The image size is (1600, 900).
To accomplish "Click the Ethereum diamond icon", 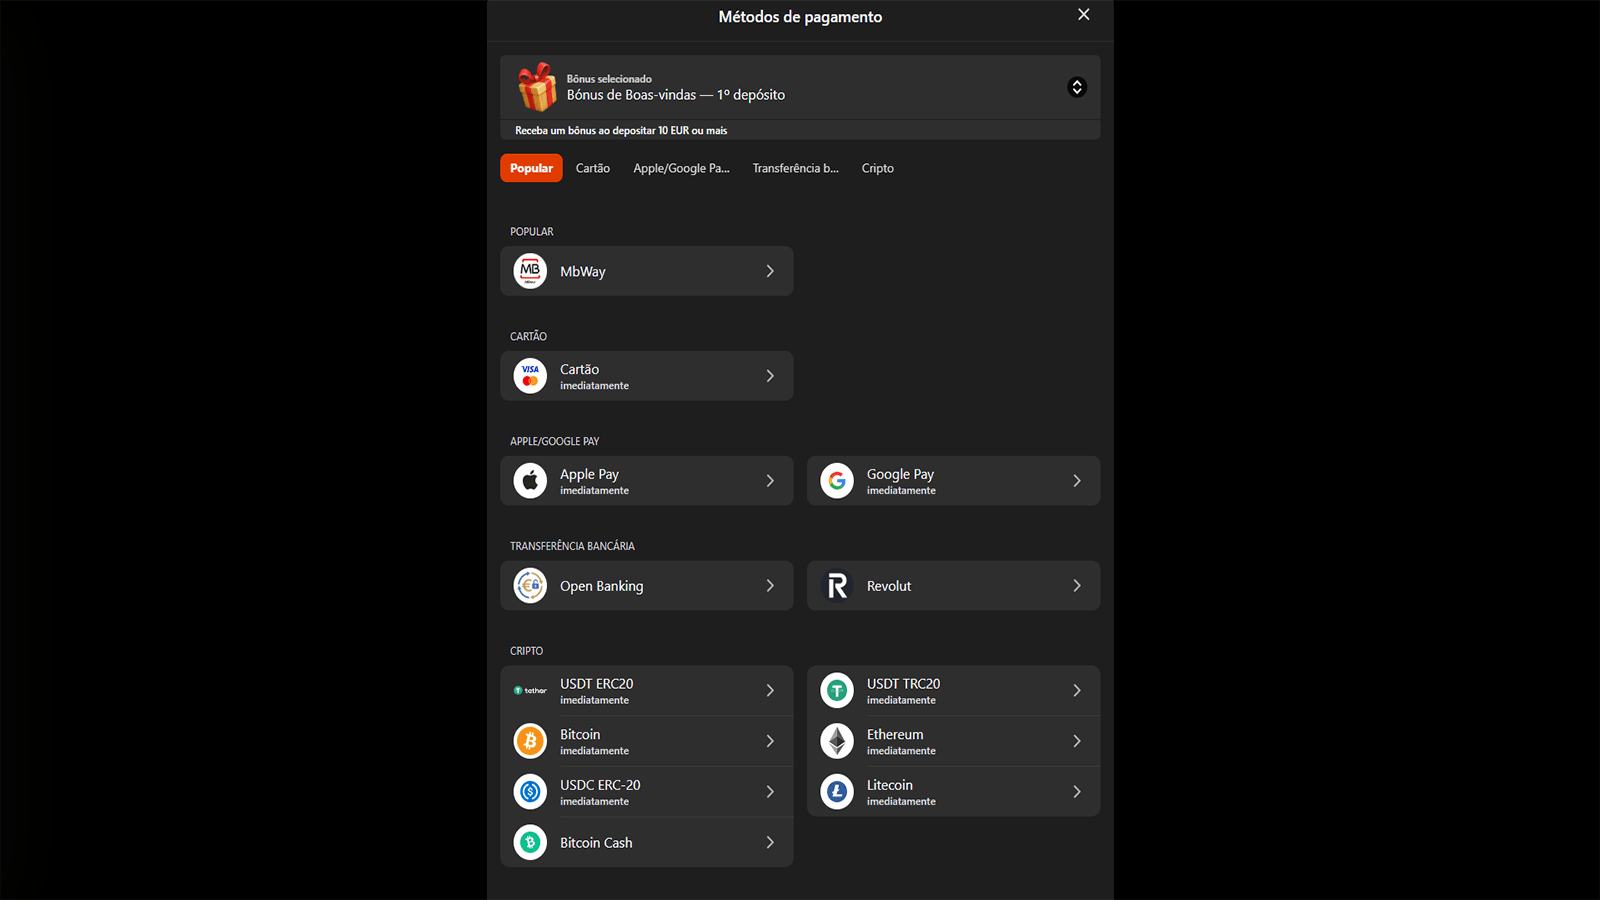I will click(x=837, y=741).
